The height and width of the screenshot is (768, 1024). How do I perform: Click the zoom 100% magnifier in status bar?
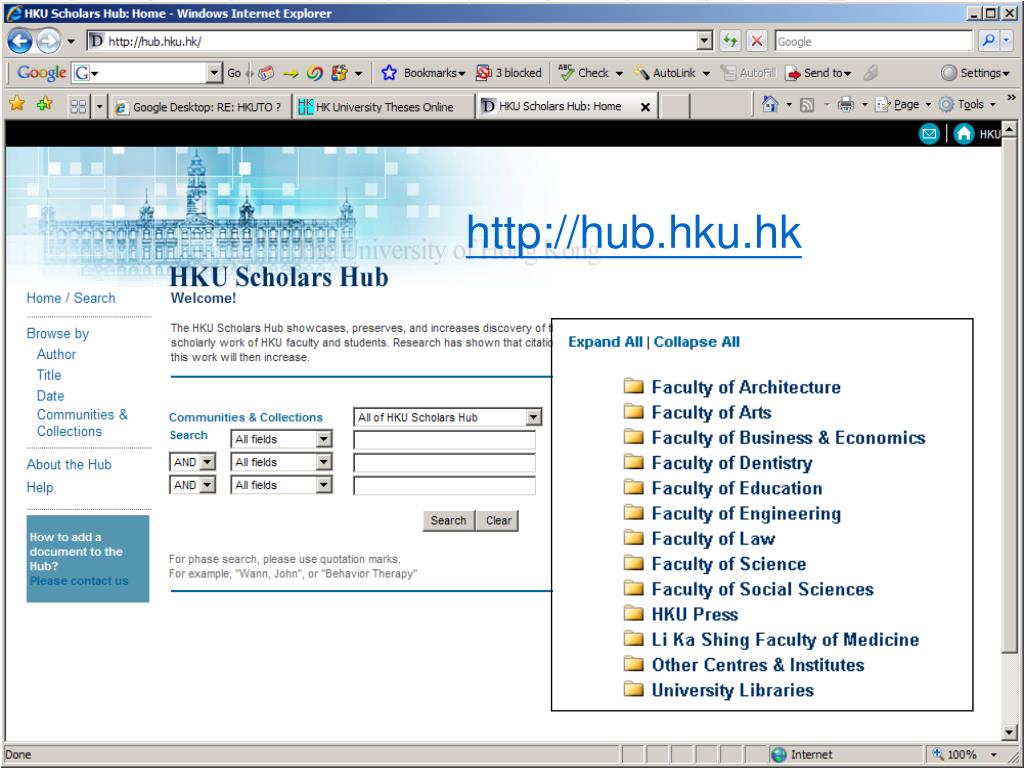click(938, 754)
